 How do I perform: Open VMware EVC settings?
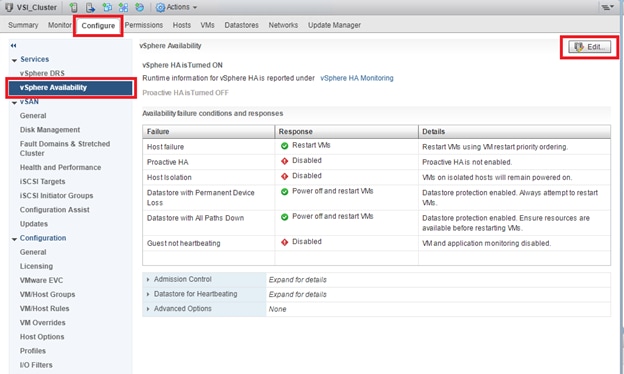click(x=41, y=280)
